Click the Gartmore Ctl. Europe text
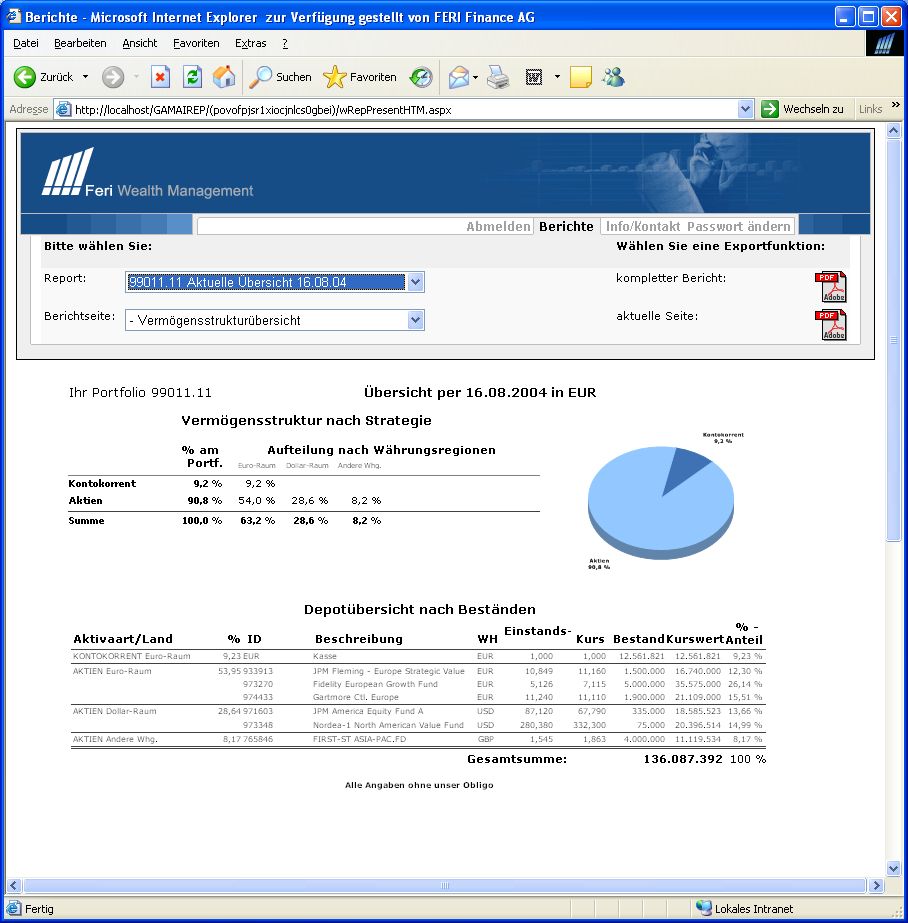This screenshot has height=923, width=908. (x=355, y=697)
